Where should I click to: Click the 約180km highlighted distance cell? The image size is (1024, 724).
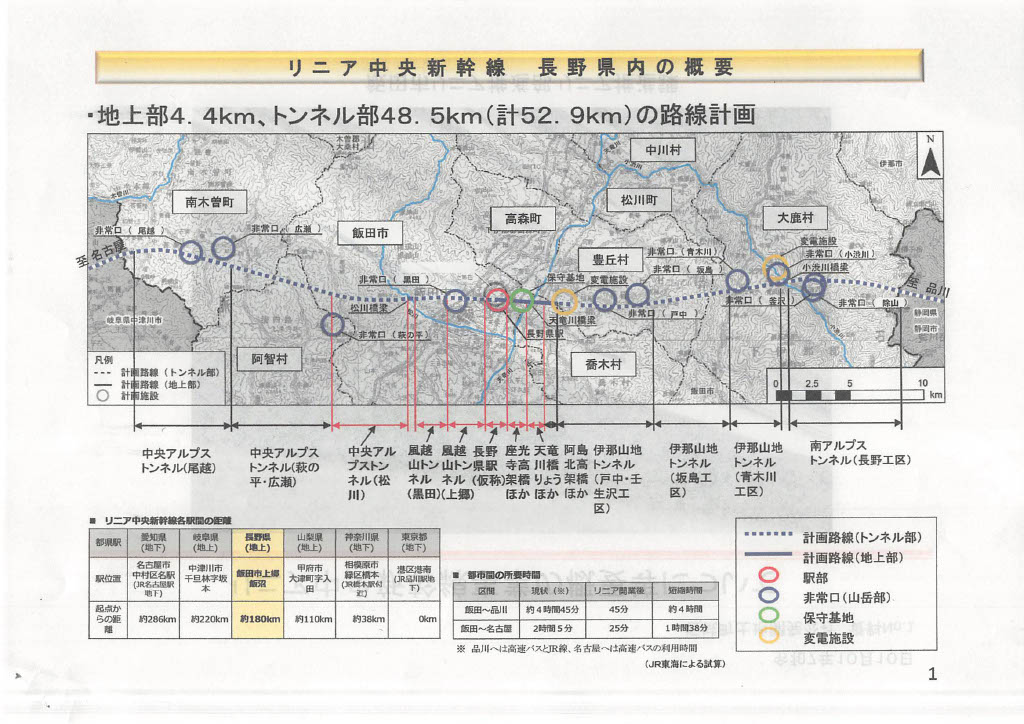click(x=257, y=618)
